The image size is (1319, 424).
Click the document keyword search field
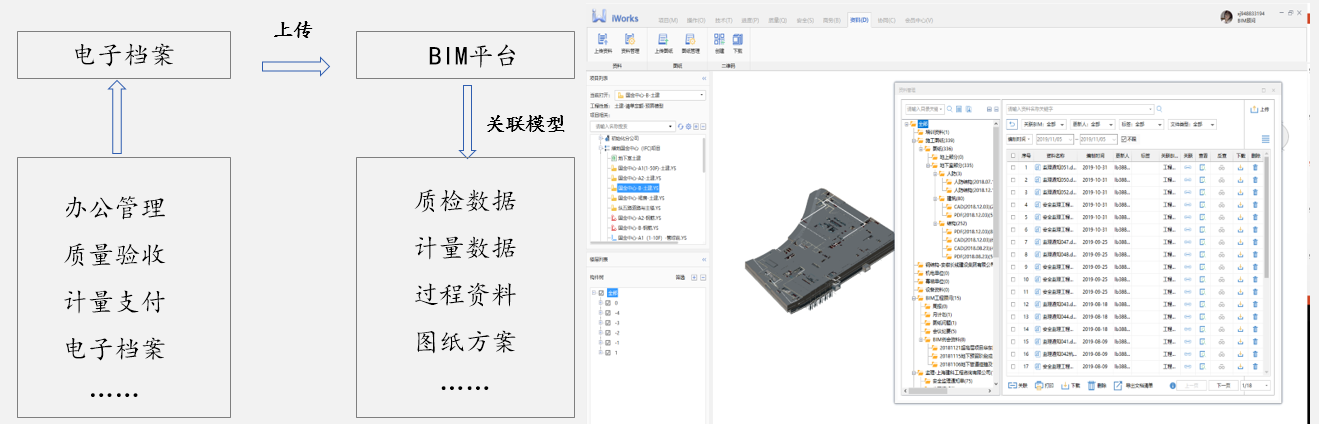(x=1082, y=108)
